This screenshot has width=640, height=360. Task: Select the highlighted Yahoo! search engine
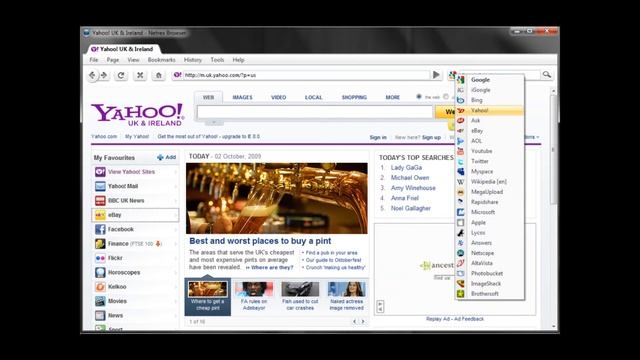[490, 111]
